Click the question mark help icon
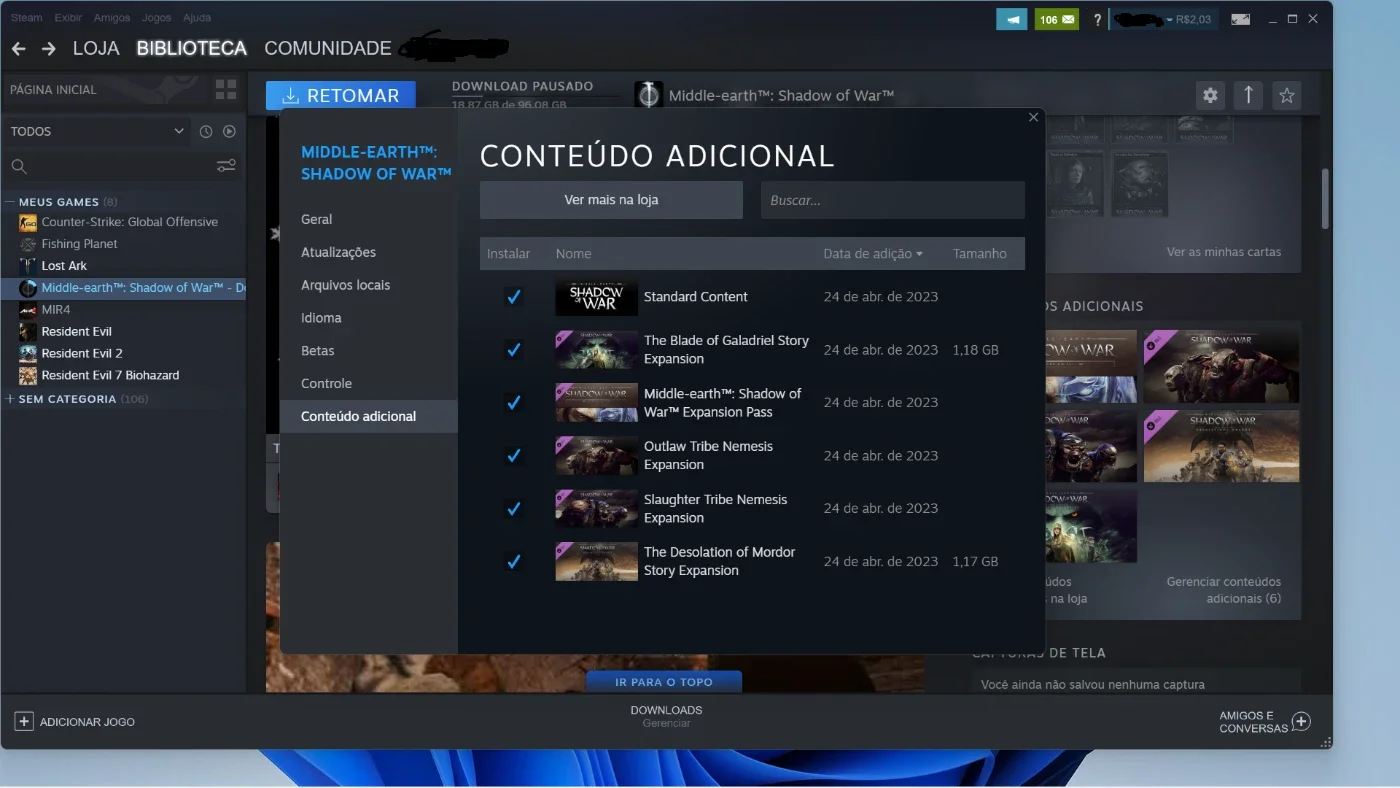Viewport: 1400px width, 788px height. tap(1097, 19)
